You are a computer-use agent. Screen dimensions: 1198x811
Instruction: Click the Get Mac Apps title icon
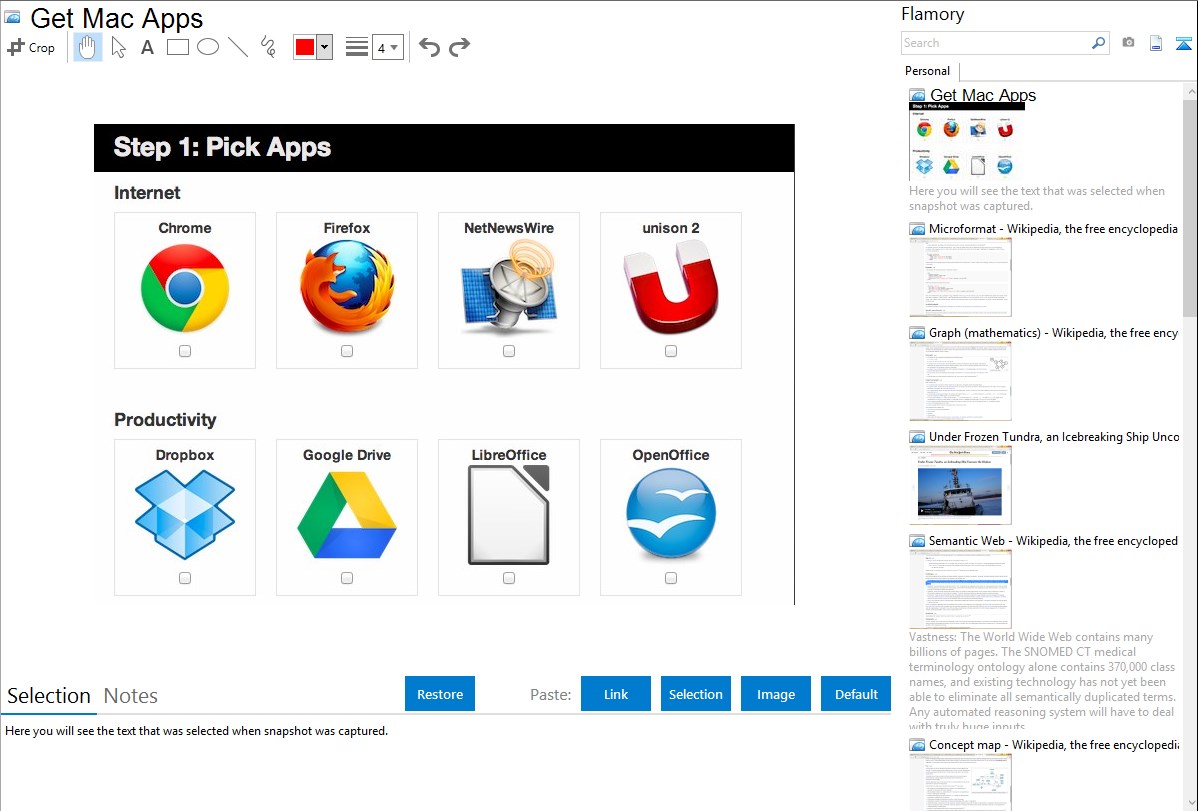(12, 17)
